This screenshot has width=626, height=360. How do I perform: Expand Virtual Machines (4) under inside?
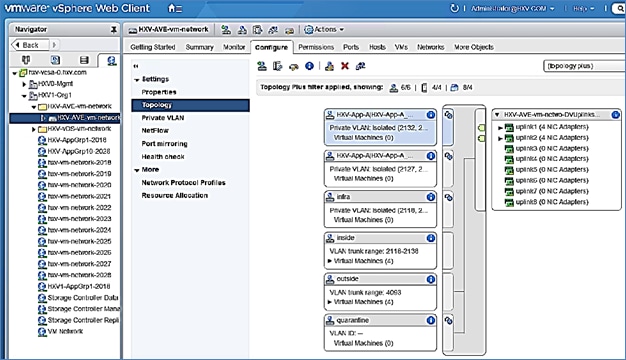(330, 261)
